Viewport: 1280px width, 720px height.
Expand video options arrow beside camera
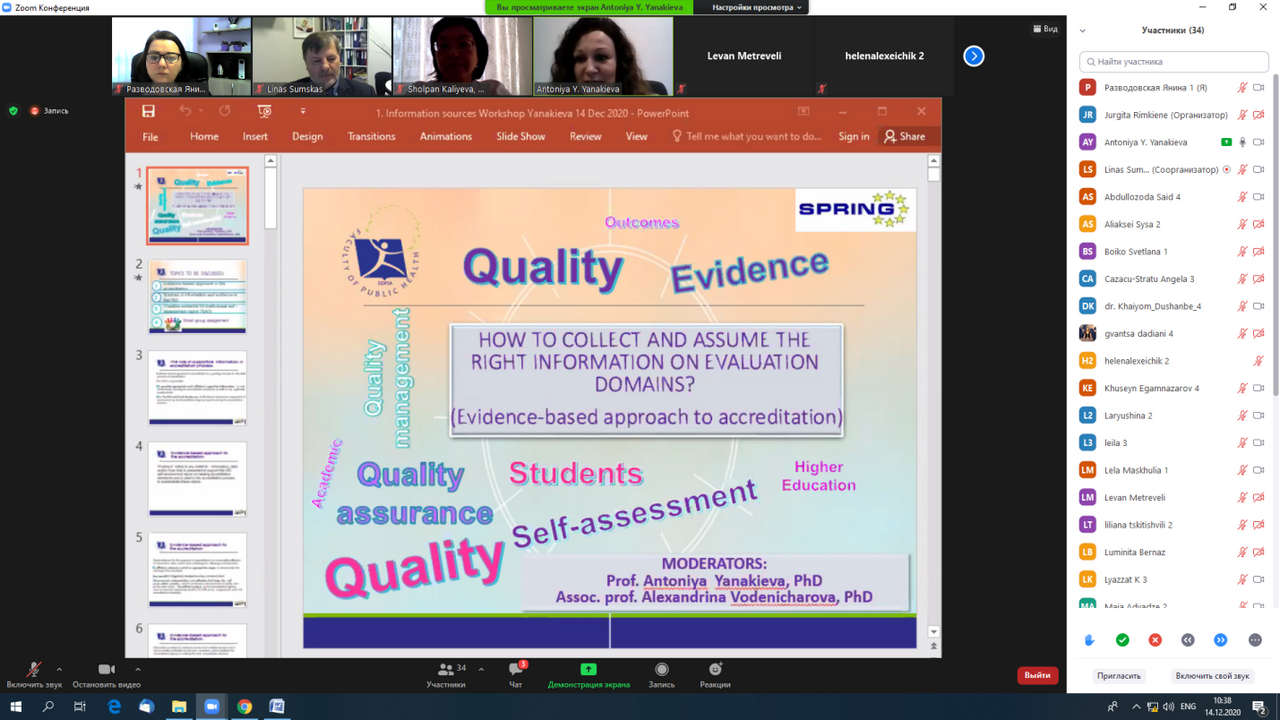coord(137,669)
